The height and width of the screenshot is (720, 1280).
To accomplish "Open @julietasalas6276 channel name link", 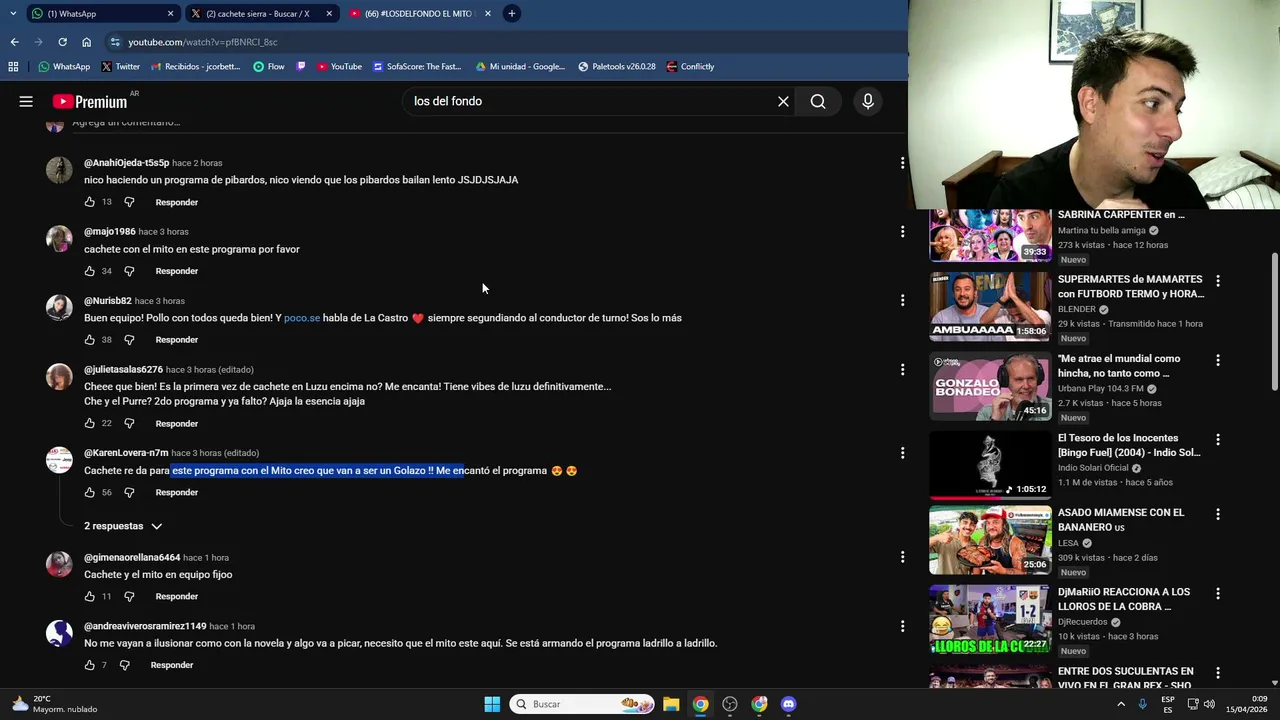I will [x=123, y=370].
